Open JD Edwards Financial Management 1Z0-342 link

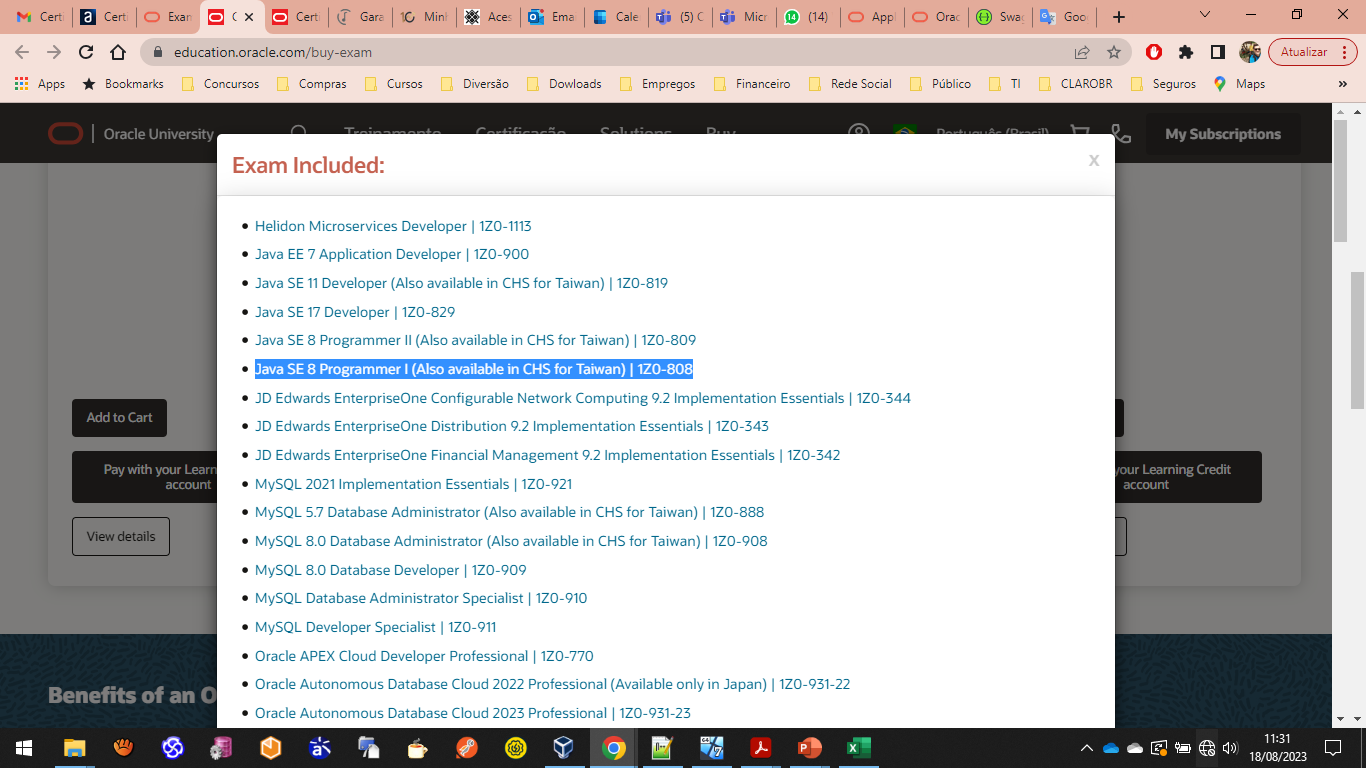tap(547, 455)
